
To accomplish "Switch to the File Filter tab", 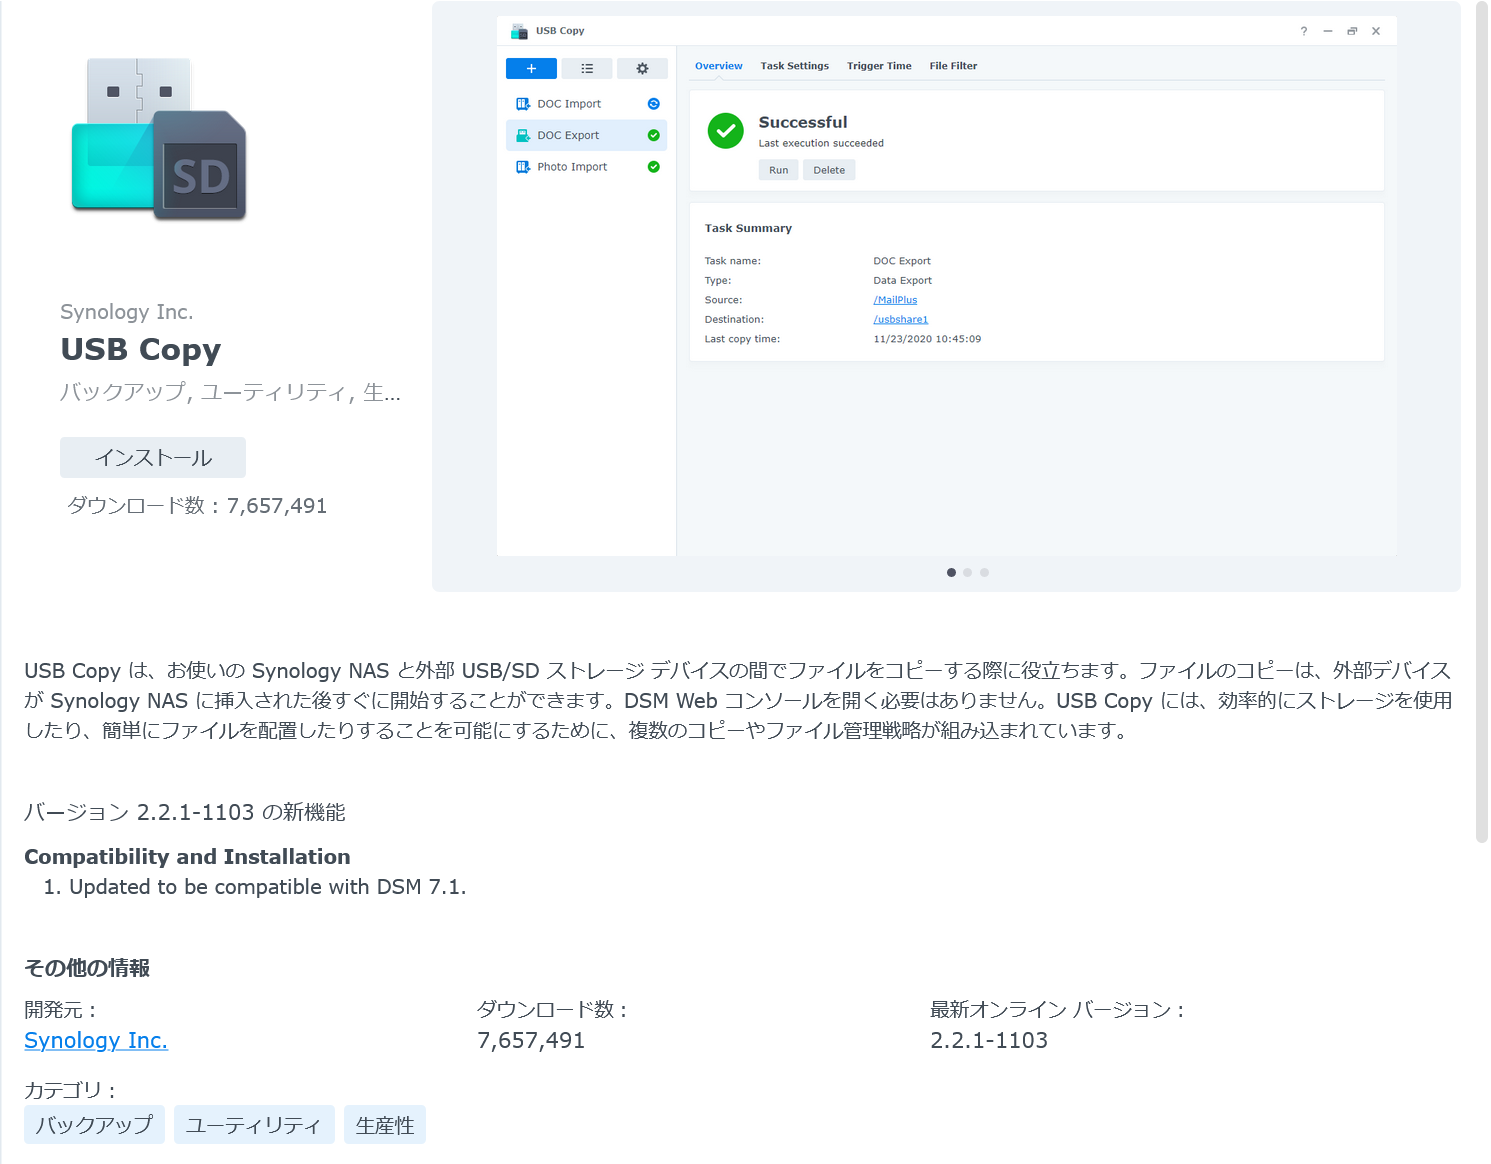I will click(952, 65).
